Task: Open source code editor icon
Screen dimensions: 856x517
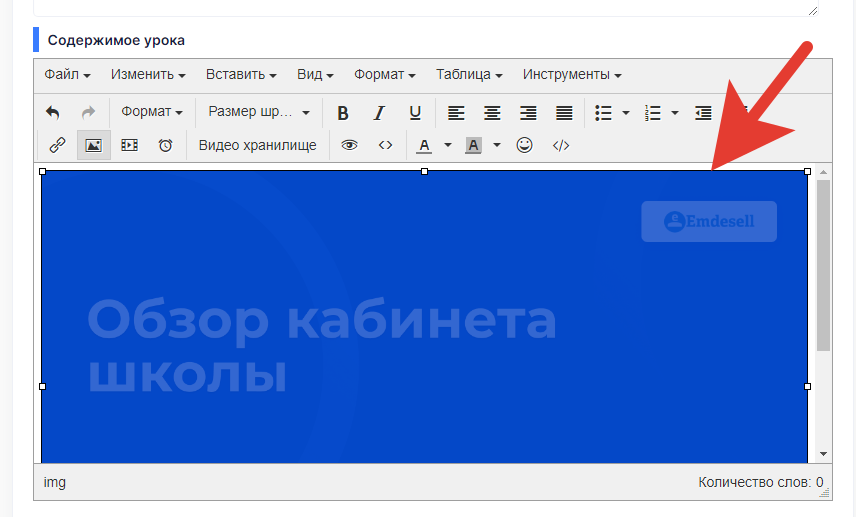Action: (561, 145)
